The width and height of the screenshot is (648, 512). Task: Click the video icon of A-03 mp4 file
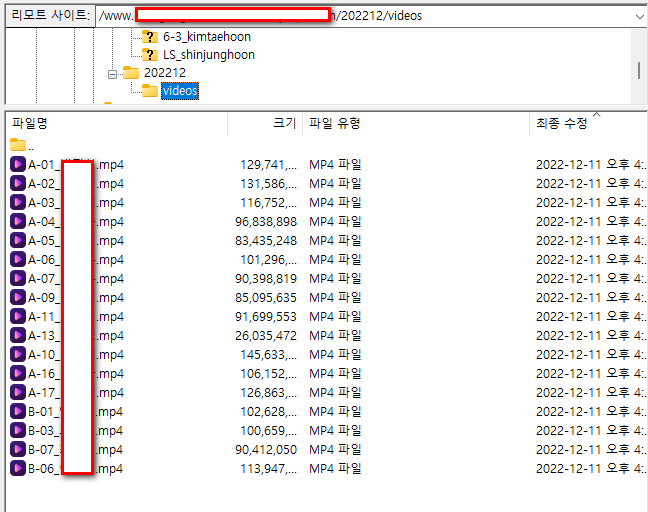pos(18,202)
